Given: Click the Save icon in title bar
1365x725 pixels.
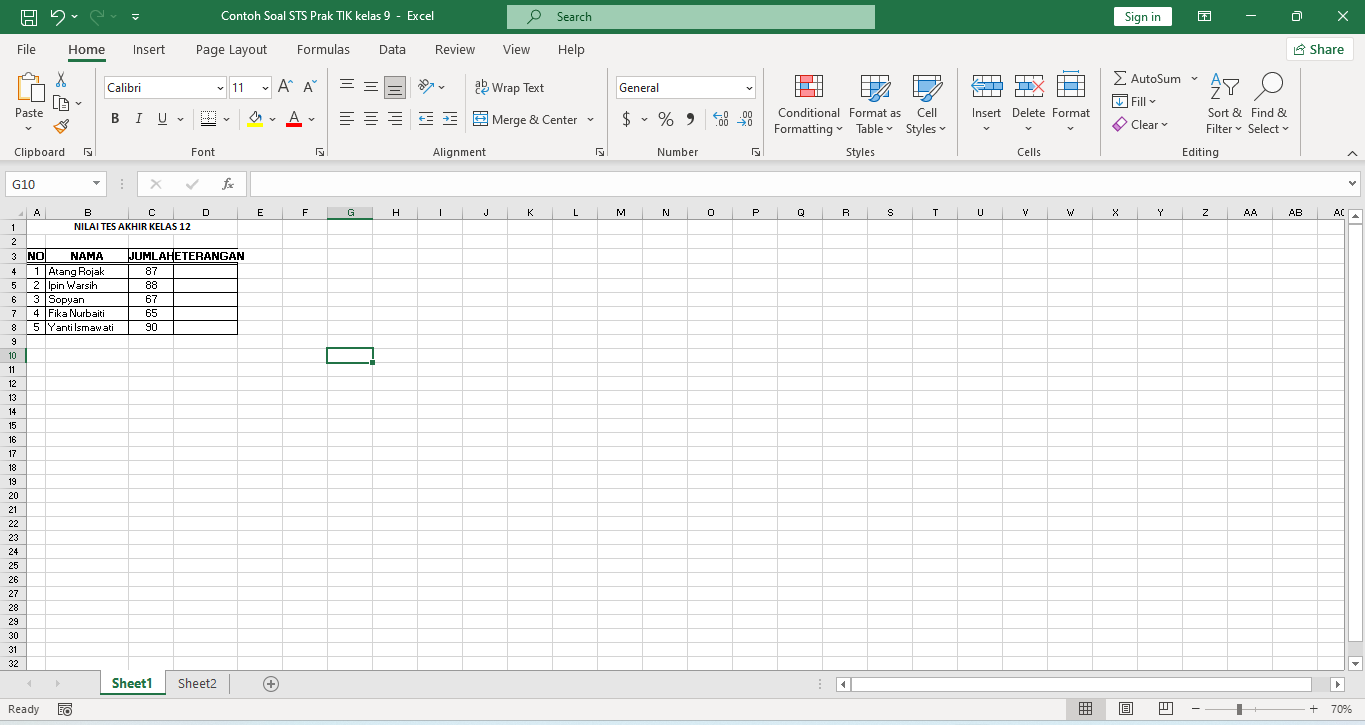Looking at the screenshot, I should [29, 17].
